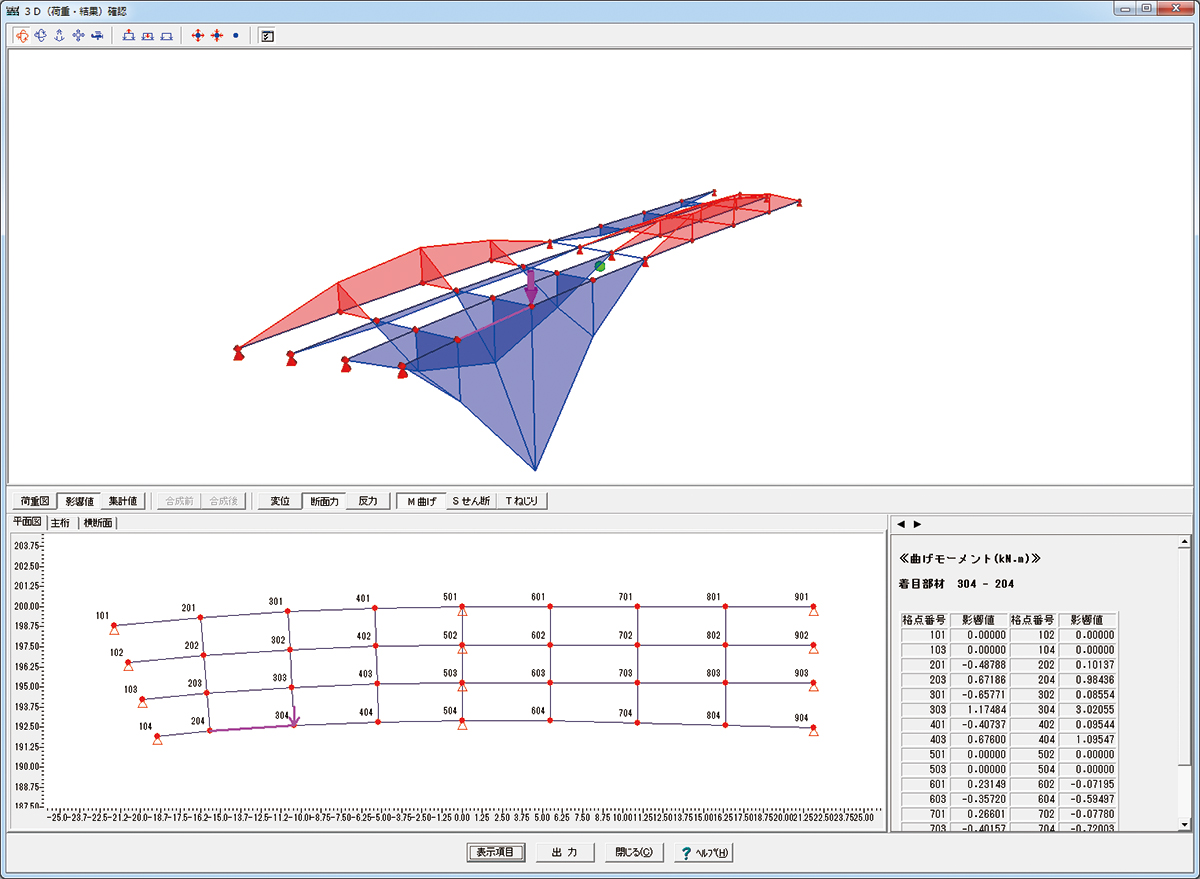Click node 304 in the plan view
Viewport: 1200px width, 879px height.
[x=294, y=725]
